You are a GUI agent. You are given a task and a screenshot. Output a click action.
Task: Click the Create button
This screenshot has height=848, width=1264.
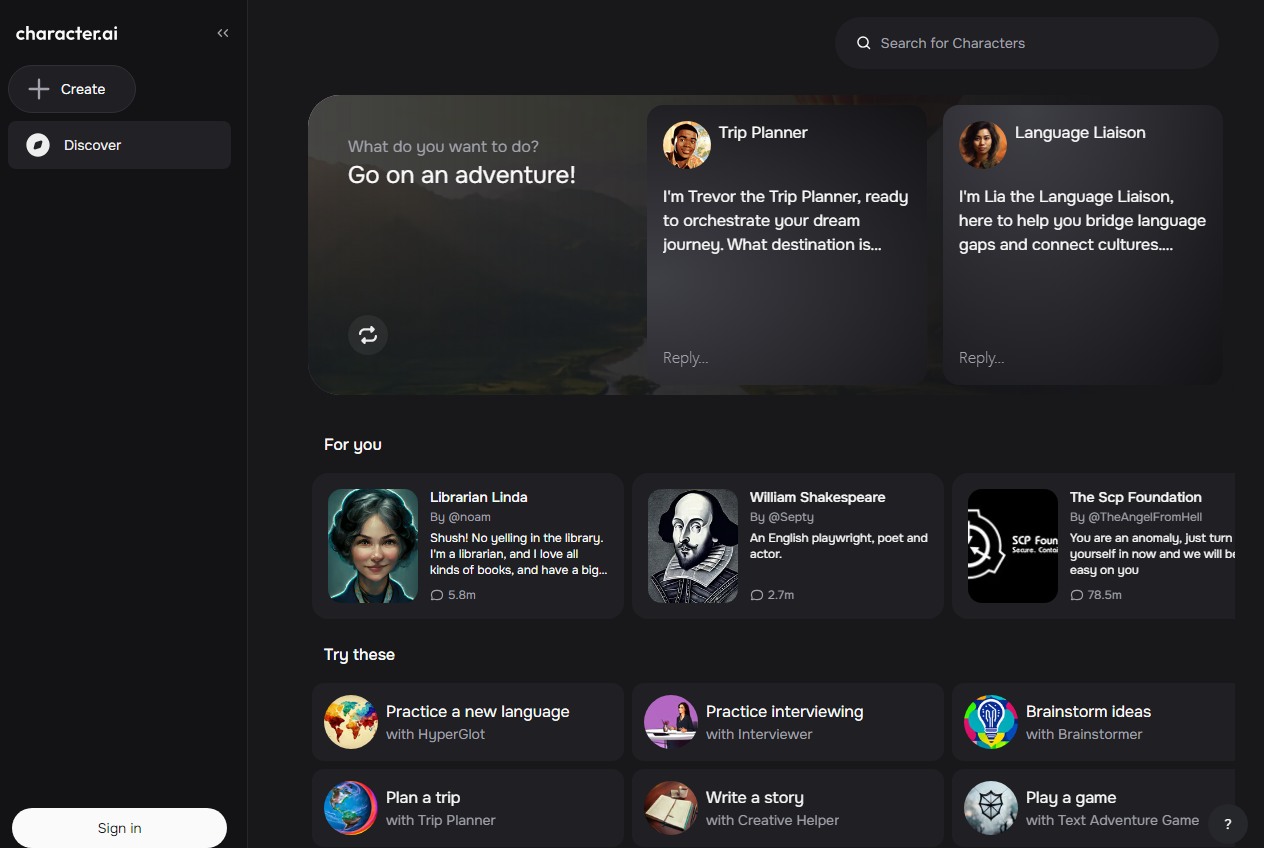[x=72, y=89]
